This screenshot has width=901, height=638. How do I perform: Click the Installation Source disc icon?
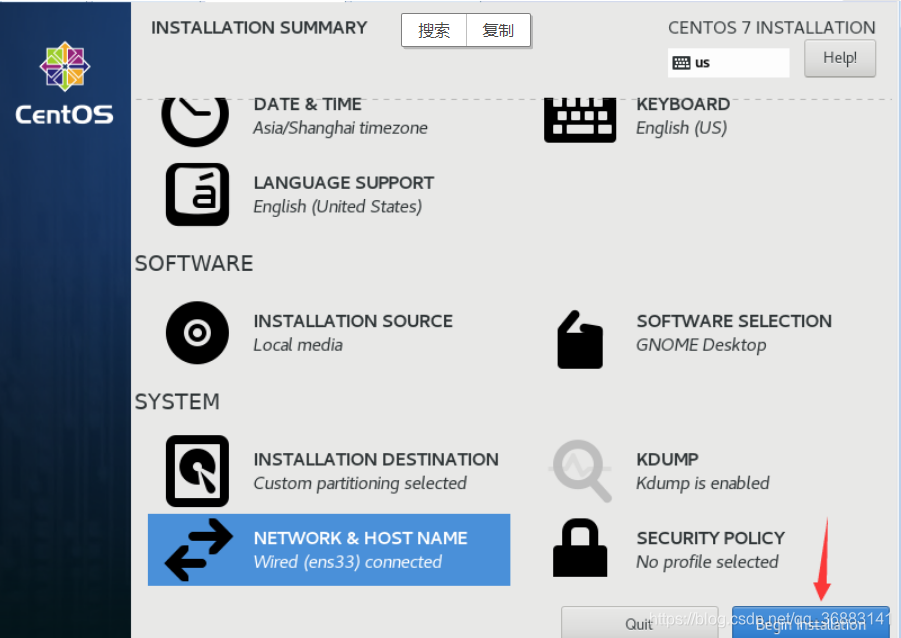[x=197, y=332]
